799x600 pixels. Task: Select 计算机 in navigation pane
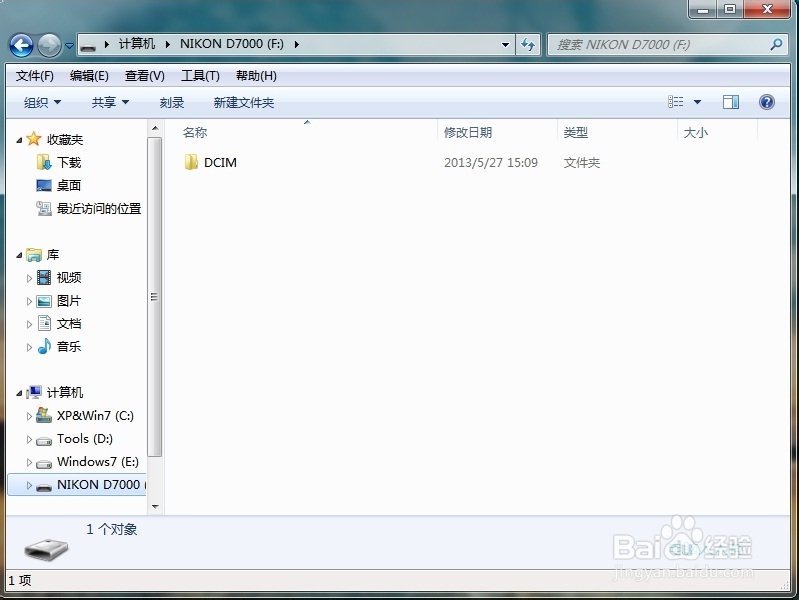(65, 393)
